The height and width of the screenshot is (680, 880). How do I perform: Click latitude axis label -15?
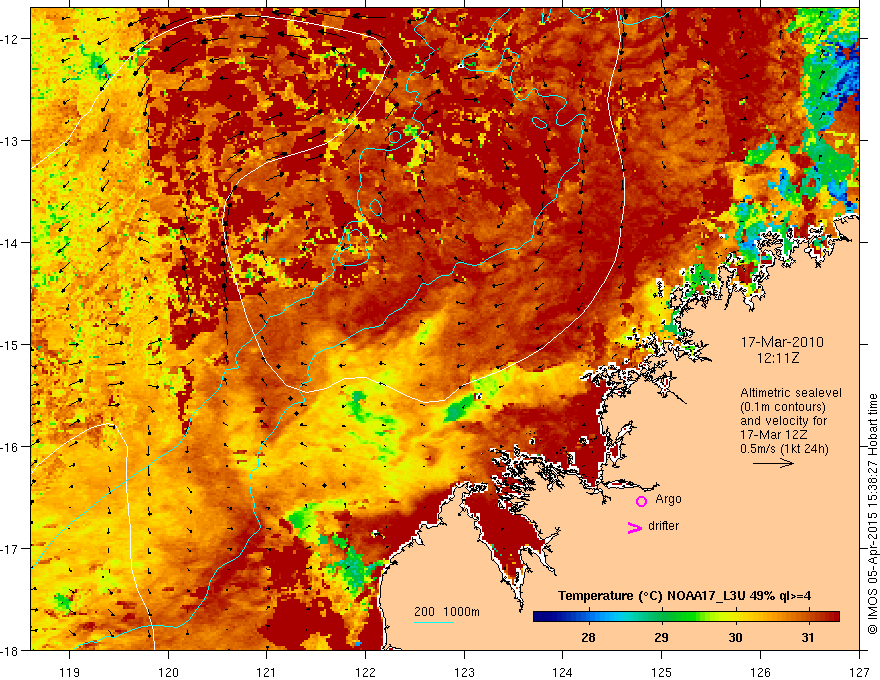click(x=10, y=344)
